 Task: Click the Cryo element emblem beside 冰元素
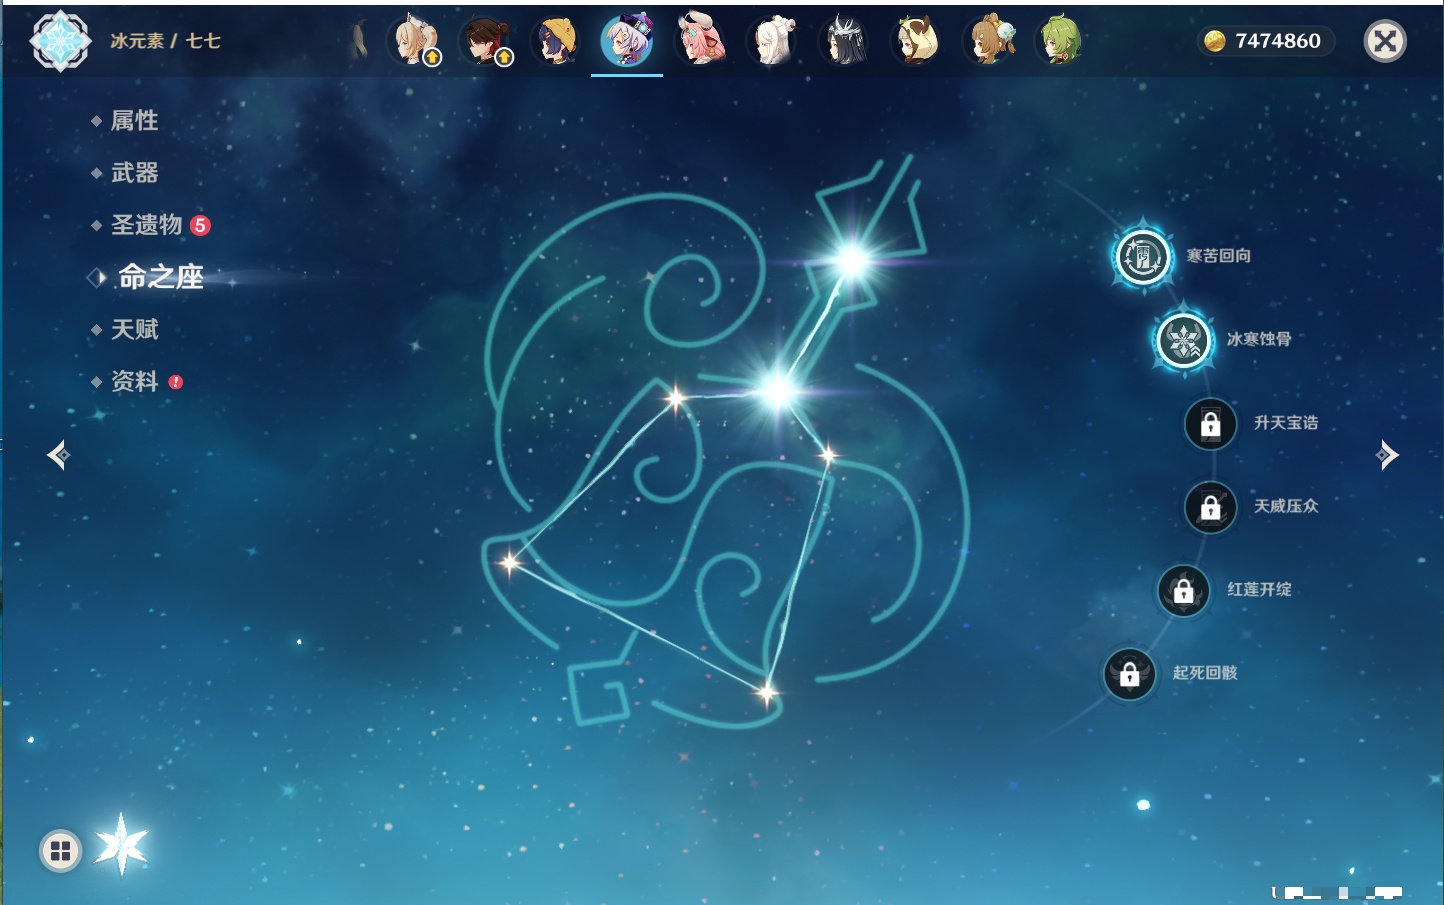click(x=60, y=41)
